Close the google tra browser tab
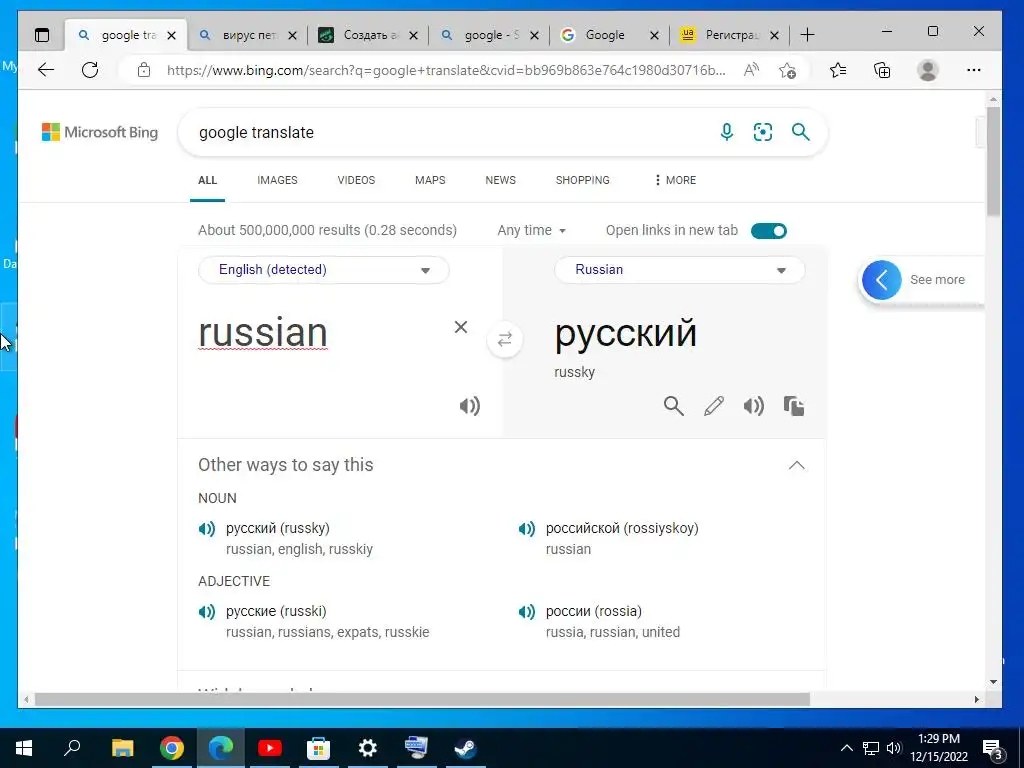The height and width of the screenshot is (768, 1024). pyautogui.click(x=171, y=35)
